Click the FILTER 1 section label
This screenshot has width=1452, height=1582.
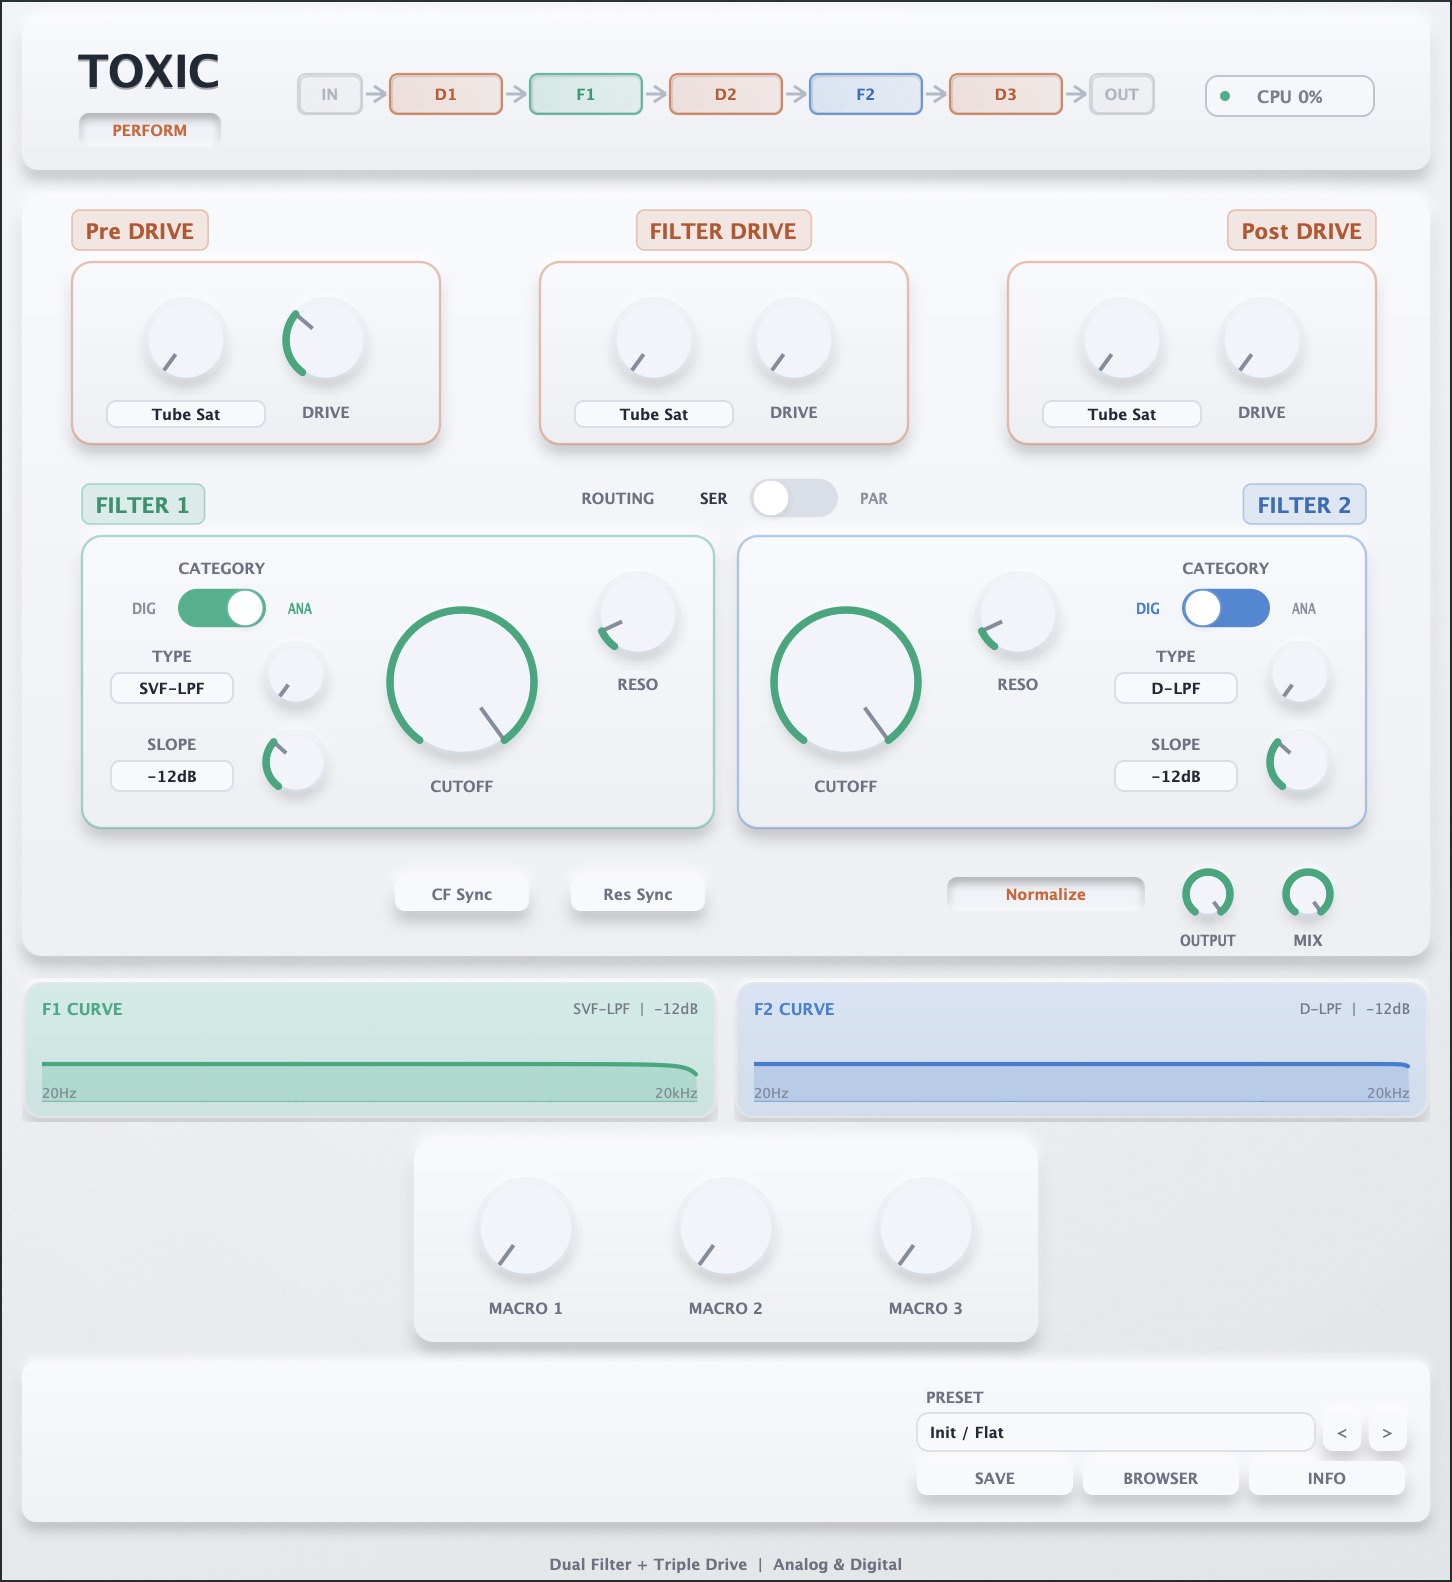coord(143,505)
